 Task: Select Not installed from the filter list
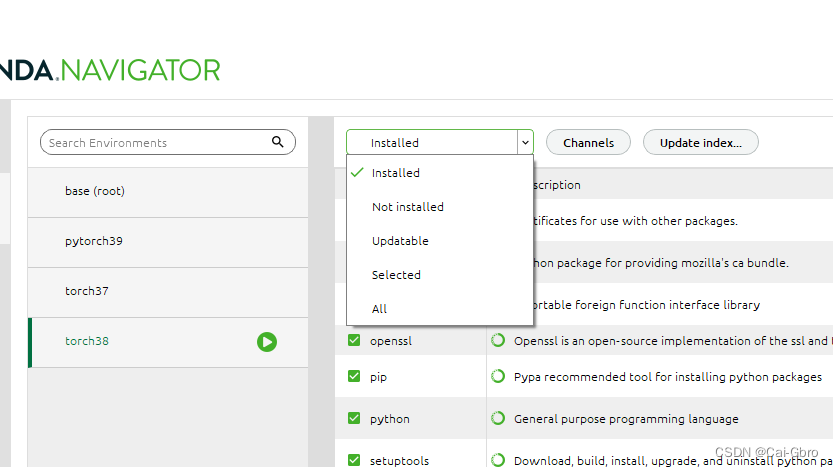[x=440, y=207]
